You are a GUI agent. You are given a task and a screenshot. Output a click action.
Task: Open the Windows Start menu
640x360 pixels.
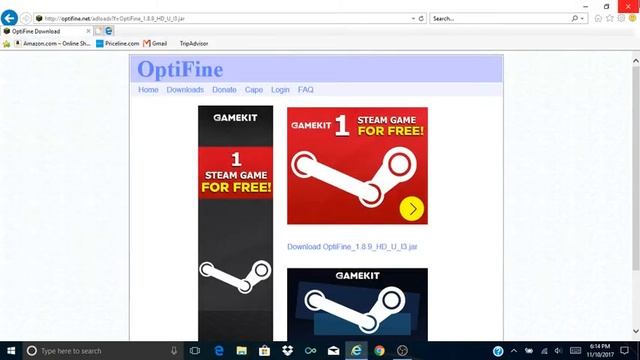coord(11,351)
